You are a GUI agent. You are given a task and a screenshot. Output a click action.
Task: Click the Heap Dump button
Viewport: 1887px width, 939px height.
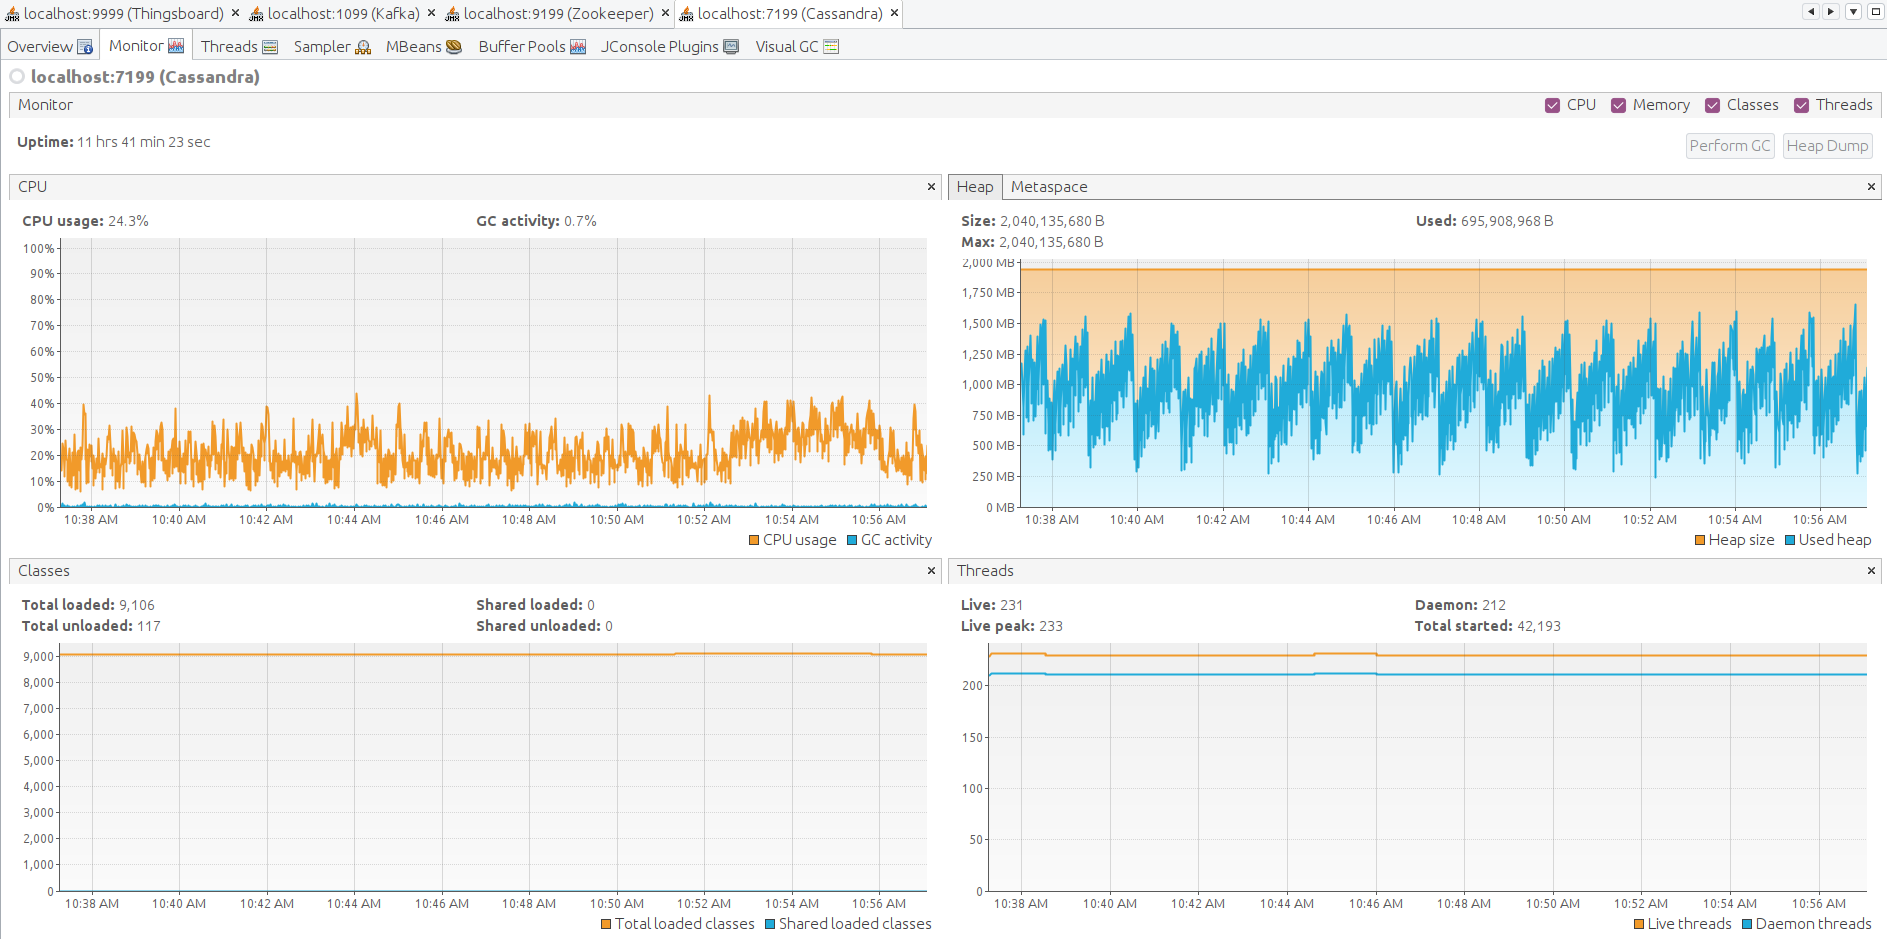coord(1827,146)
